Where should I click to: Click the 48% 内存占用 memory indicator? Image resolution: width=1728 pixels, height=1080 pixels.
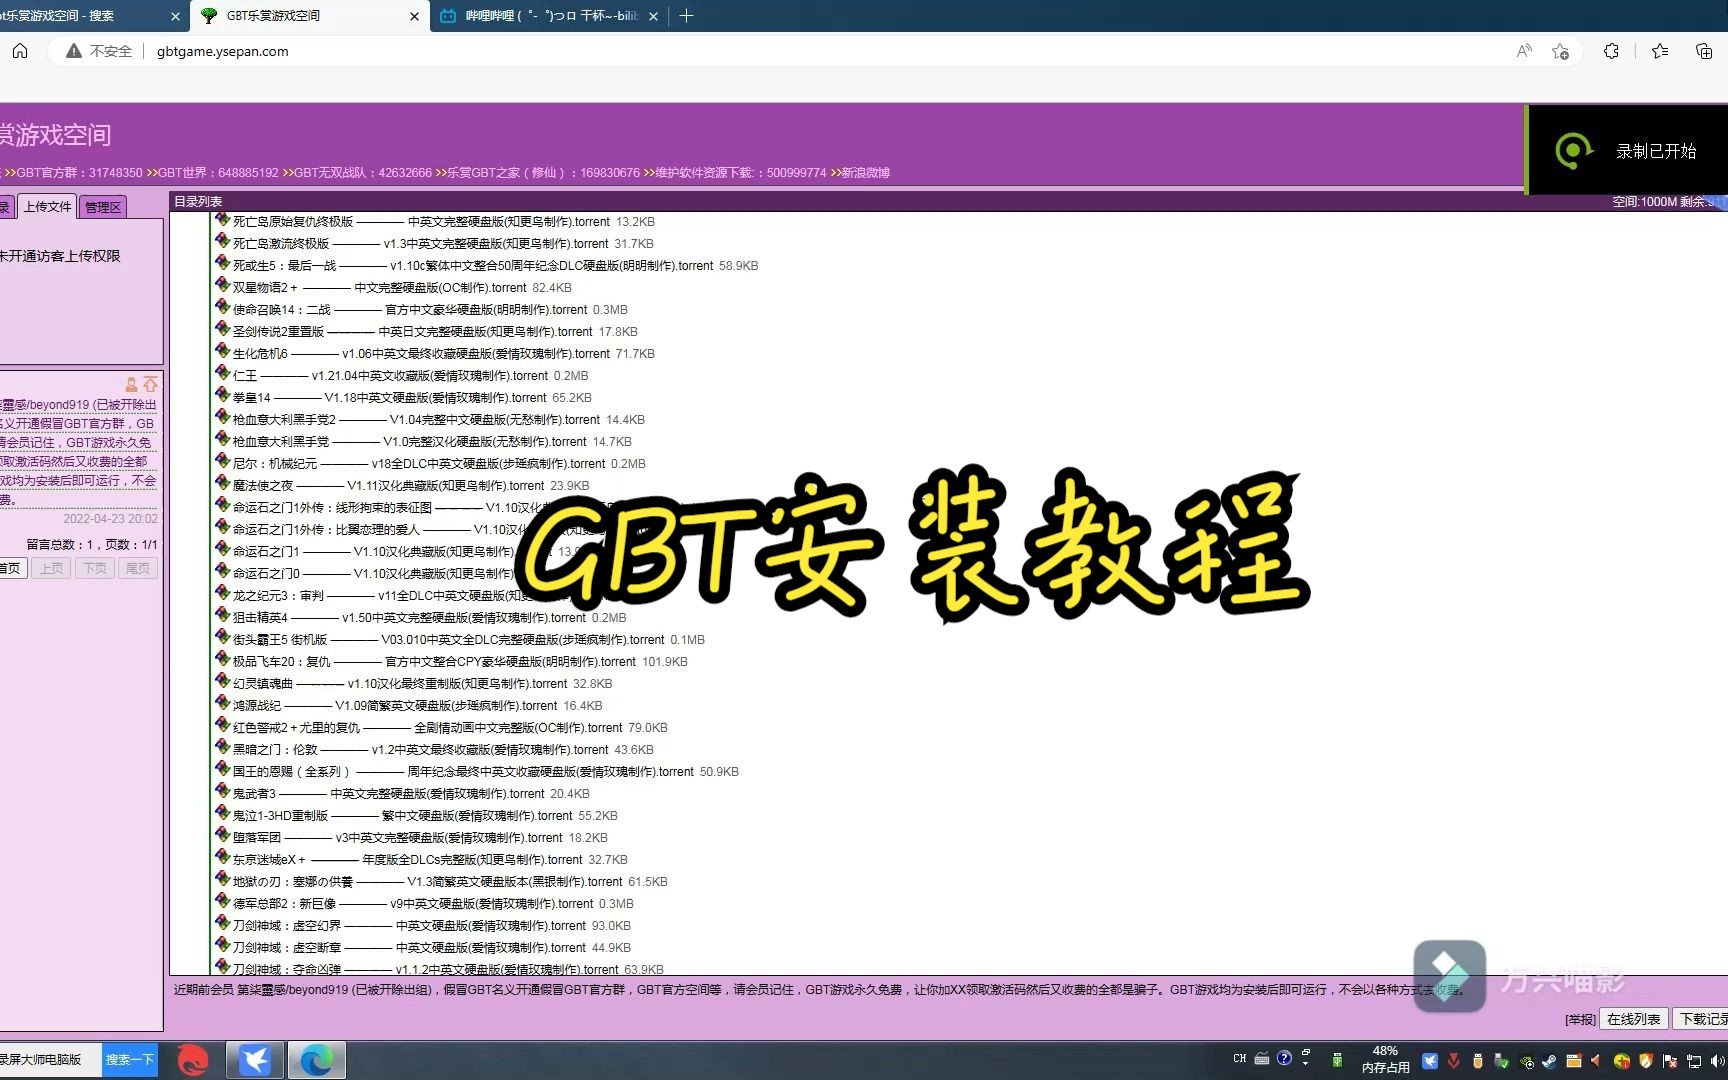1385,1060
